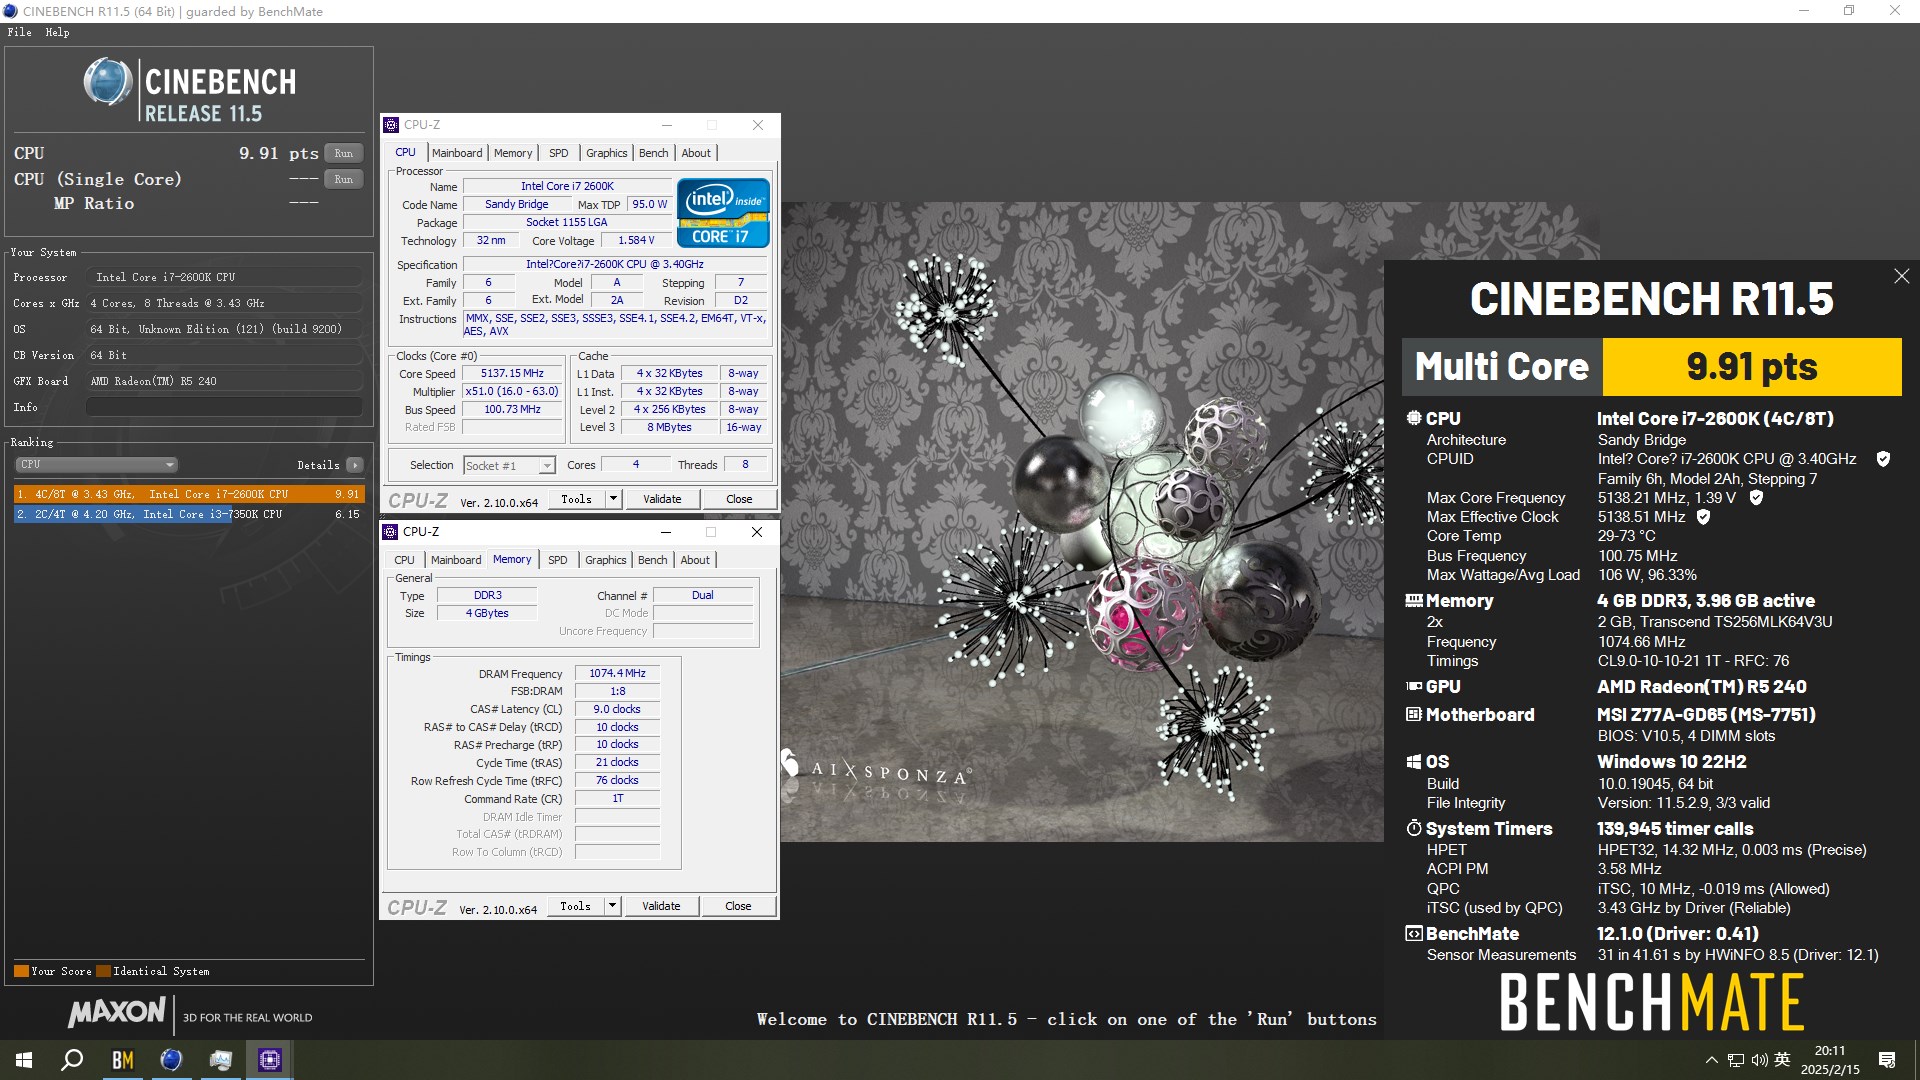The width and height of the screenshot is (1920, 1080).
Task: Open the network icon in system tray
Action: point(1736,1060)
